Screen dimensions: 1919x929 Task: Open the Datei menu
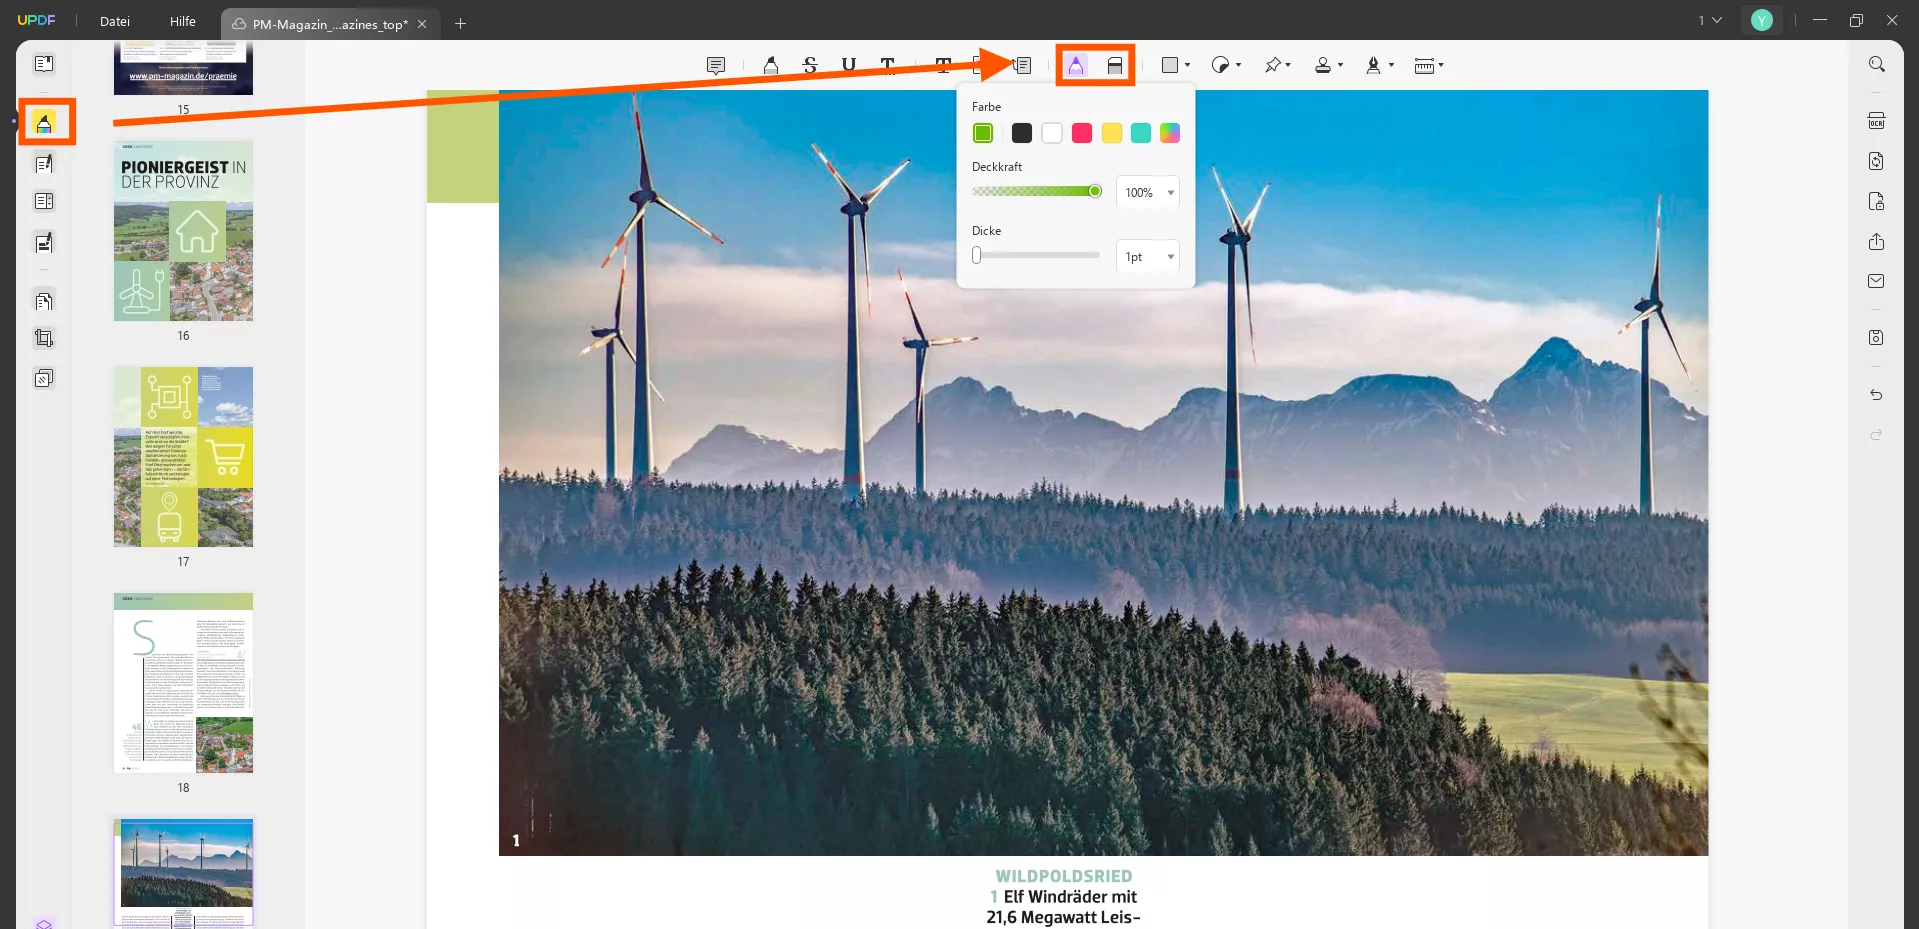point(114,21)
